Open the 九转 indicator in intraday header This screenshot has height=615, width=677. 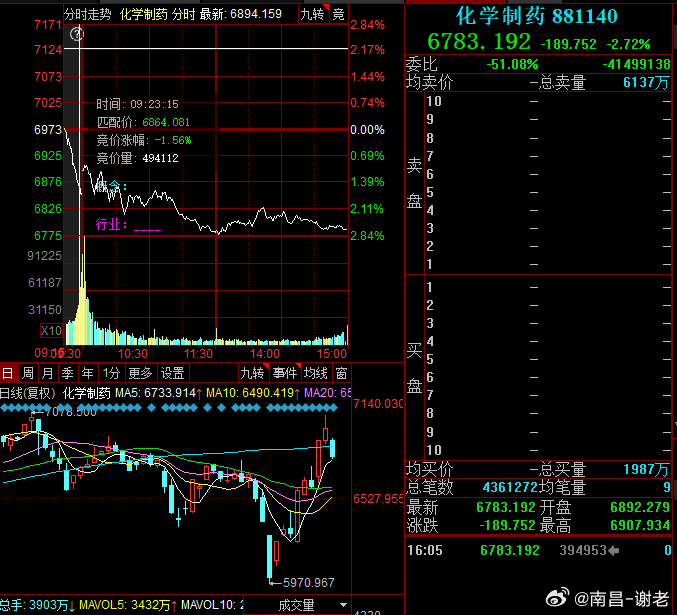313,14
